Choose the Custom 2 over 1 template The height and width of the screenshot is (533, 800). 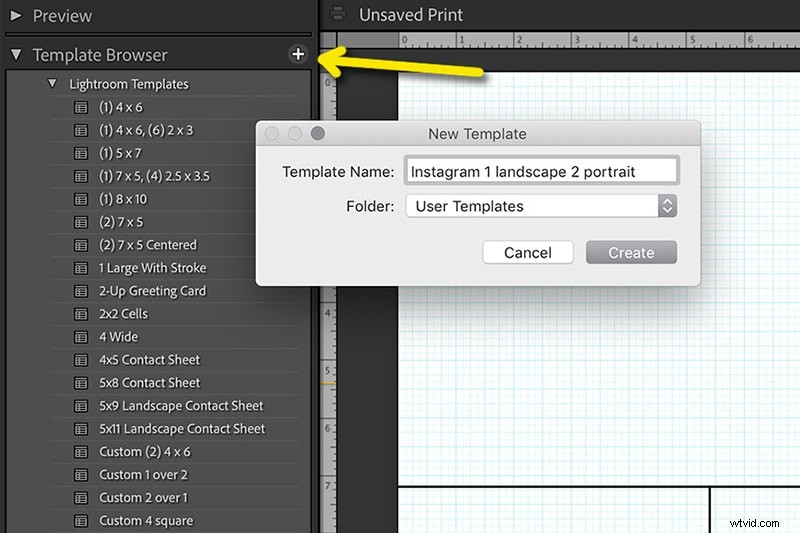tap(143, 497)
